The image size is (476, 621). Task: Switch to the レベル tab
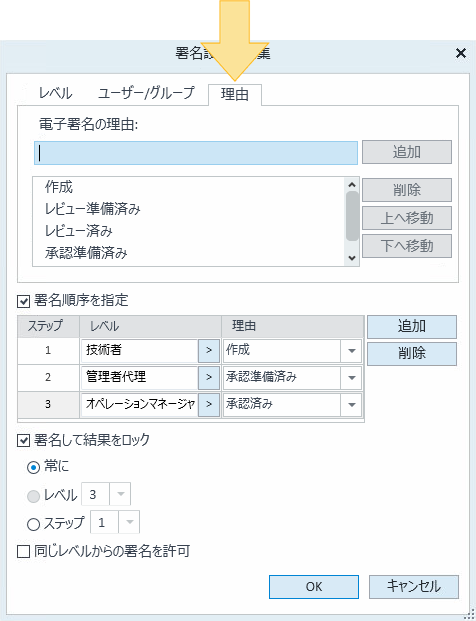point(55,94)
